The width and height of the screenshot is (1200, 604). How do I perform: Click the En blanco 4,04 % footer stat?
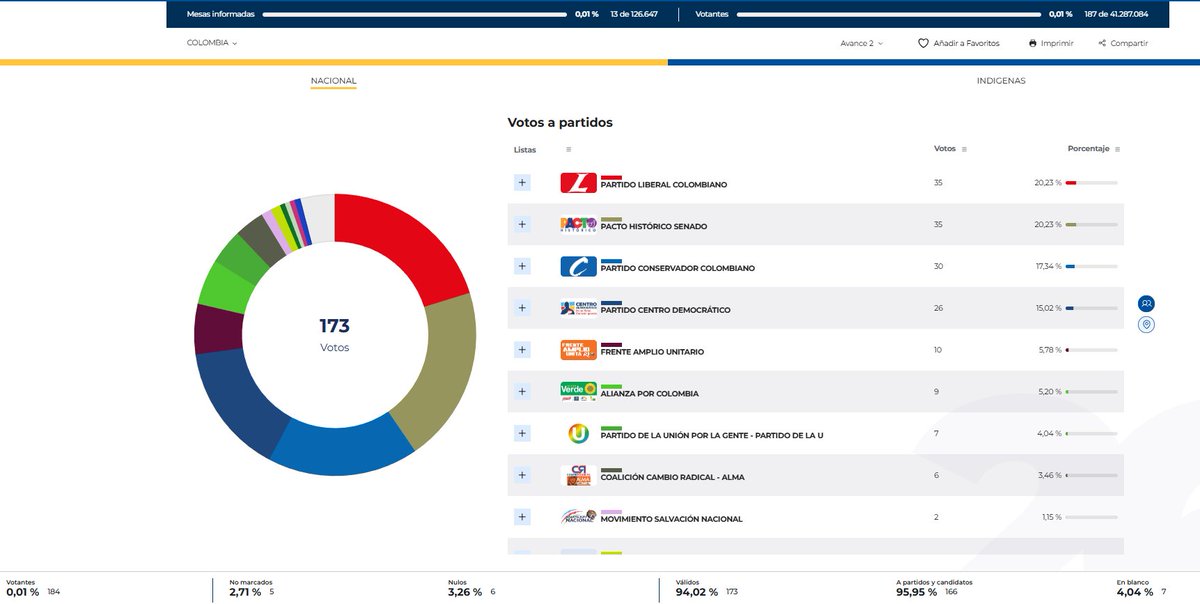1141,588
